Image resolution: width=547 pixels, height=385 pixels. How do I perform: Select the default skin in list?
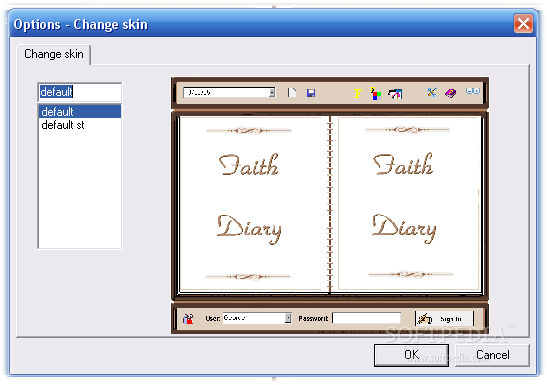80,112
